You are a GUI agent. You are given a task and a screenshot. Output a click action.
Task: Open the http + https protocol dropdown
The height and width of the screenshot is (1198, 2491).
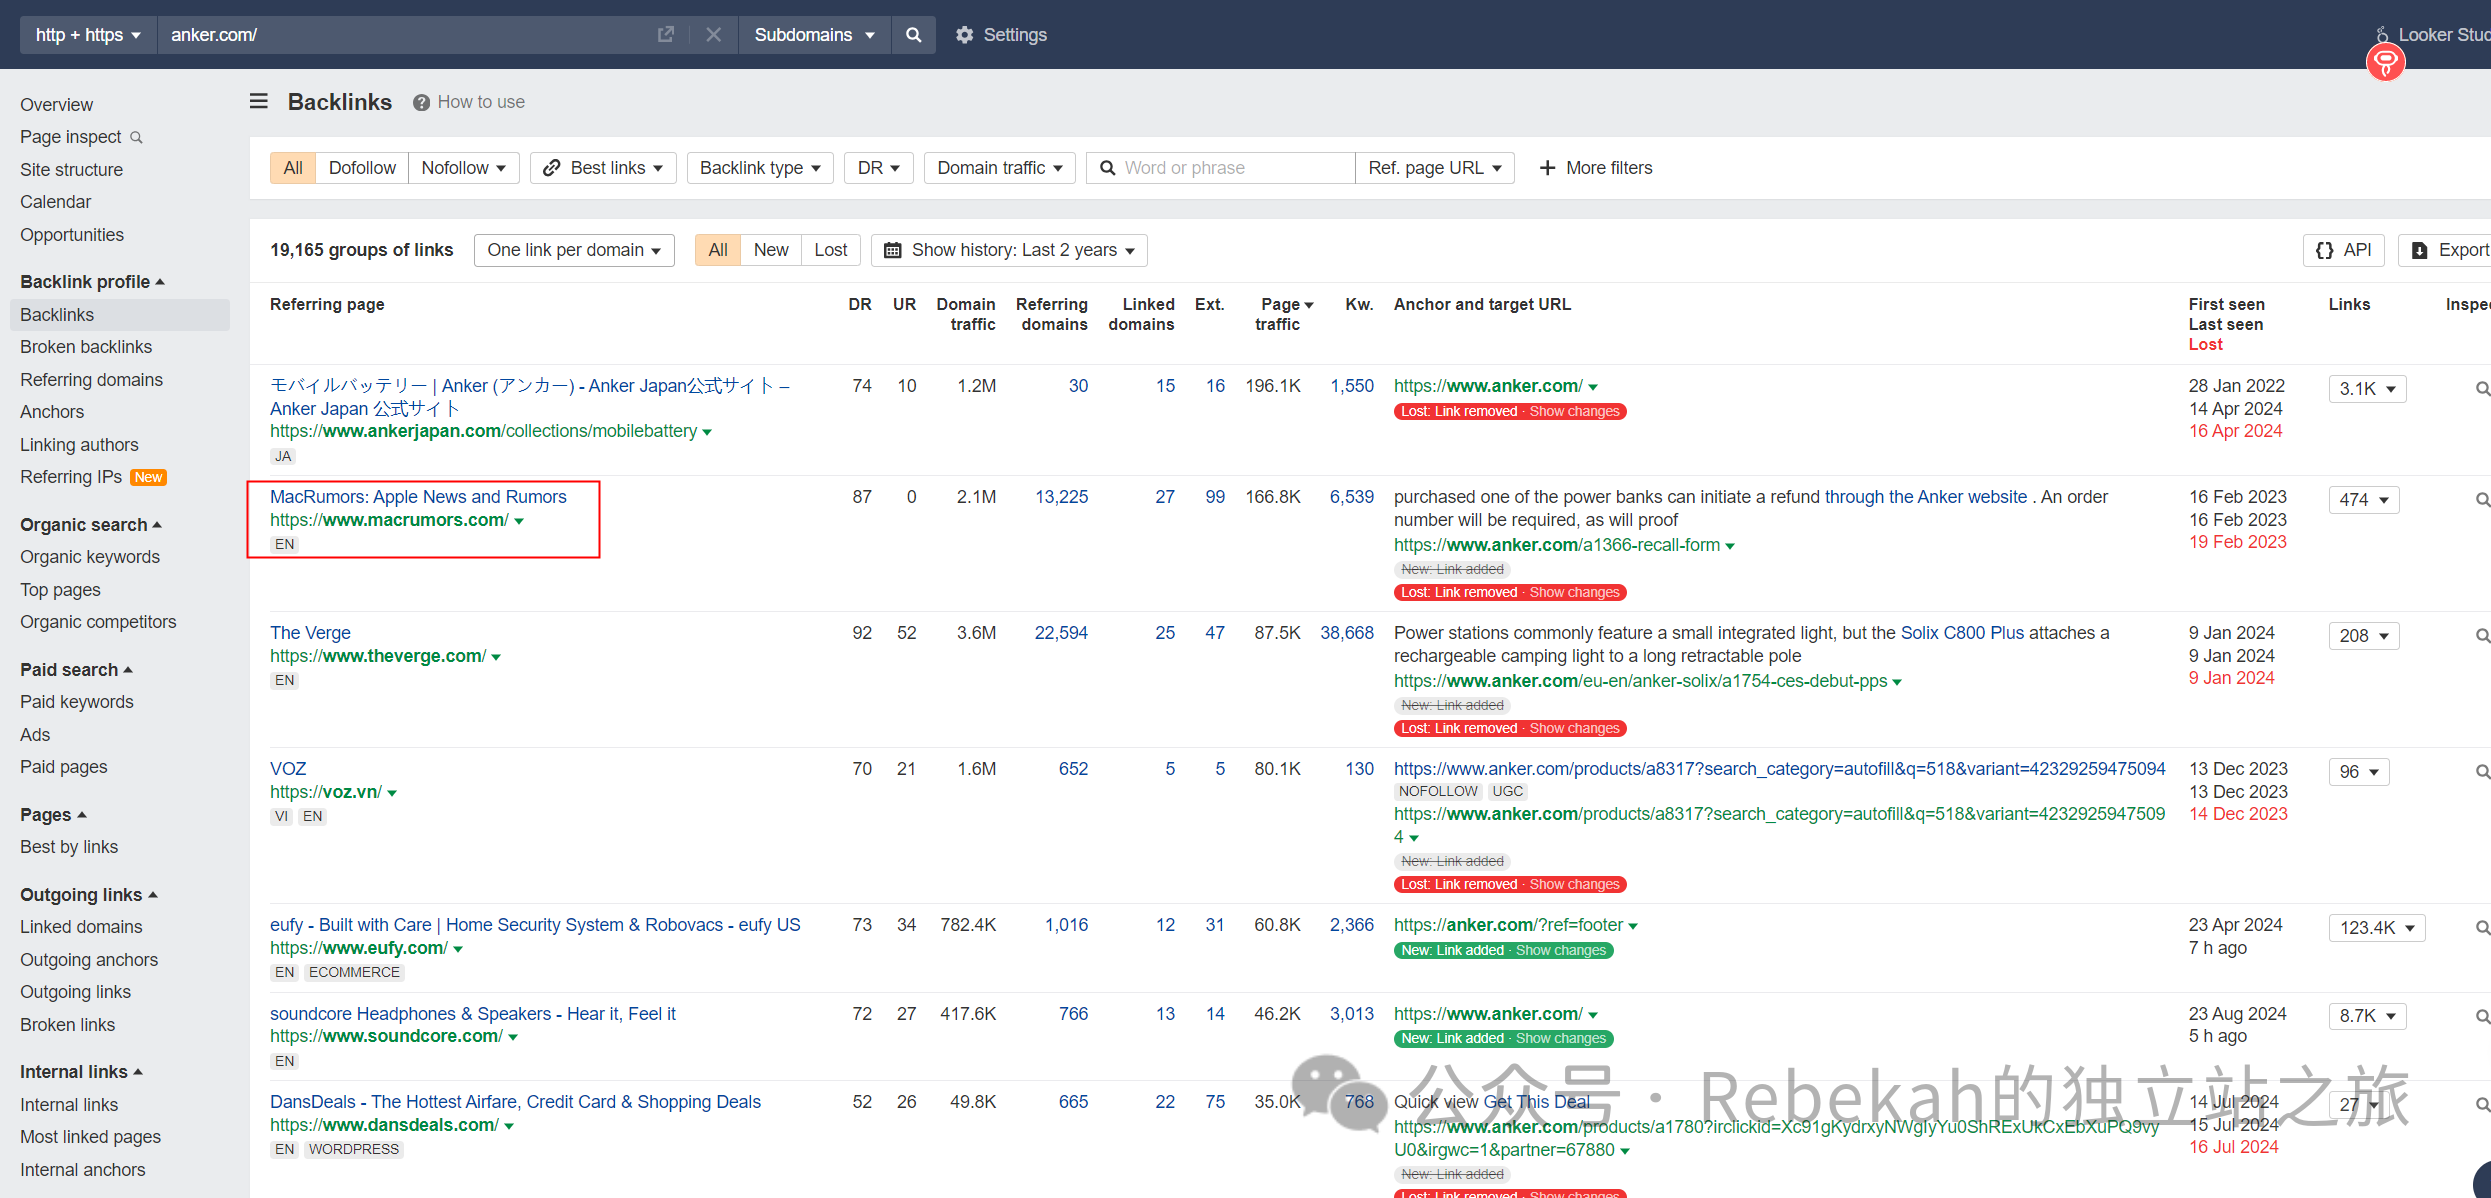coord(88,35)
